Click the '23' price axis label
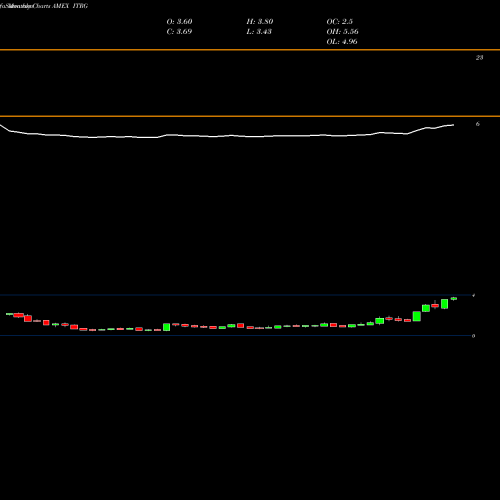The width and height of the screenshot is (500, 500). 479,58
